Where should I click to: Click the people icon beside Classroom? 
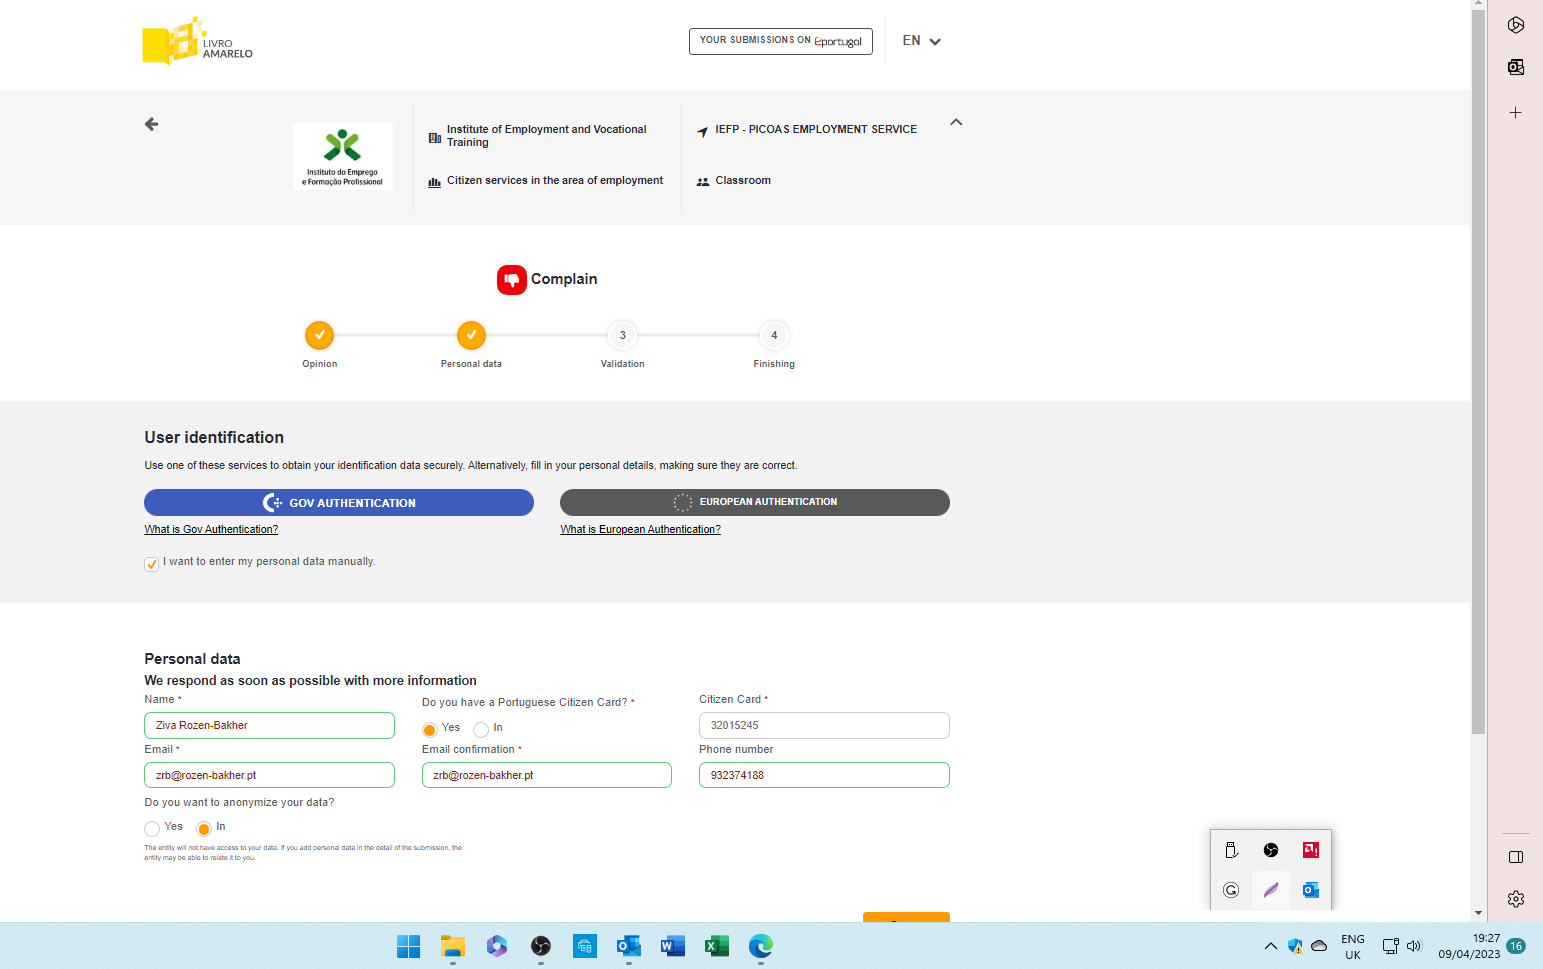tap(703, 182)
